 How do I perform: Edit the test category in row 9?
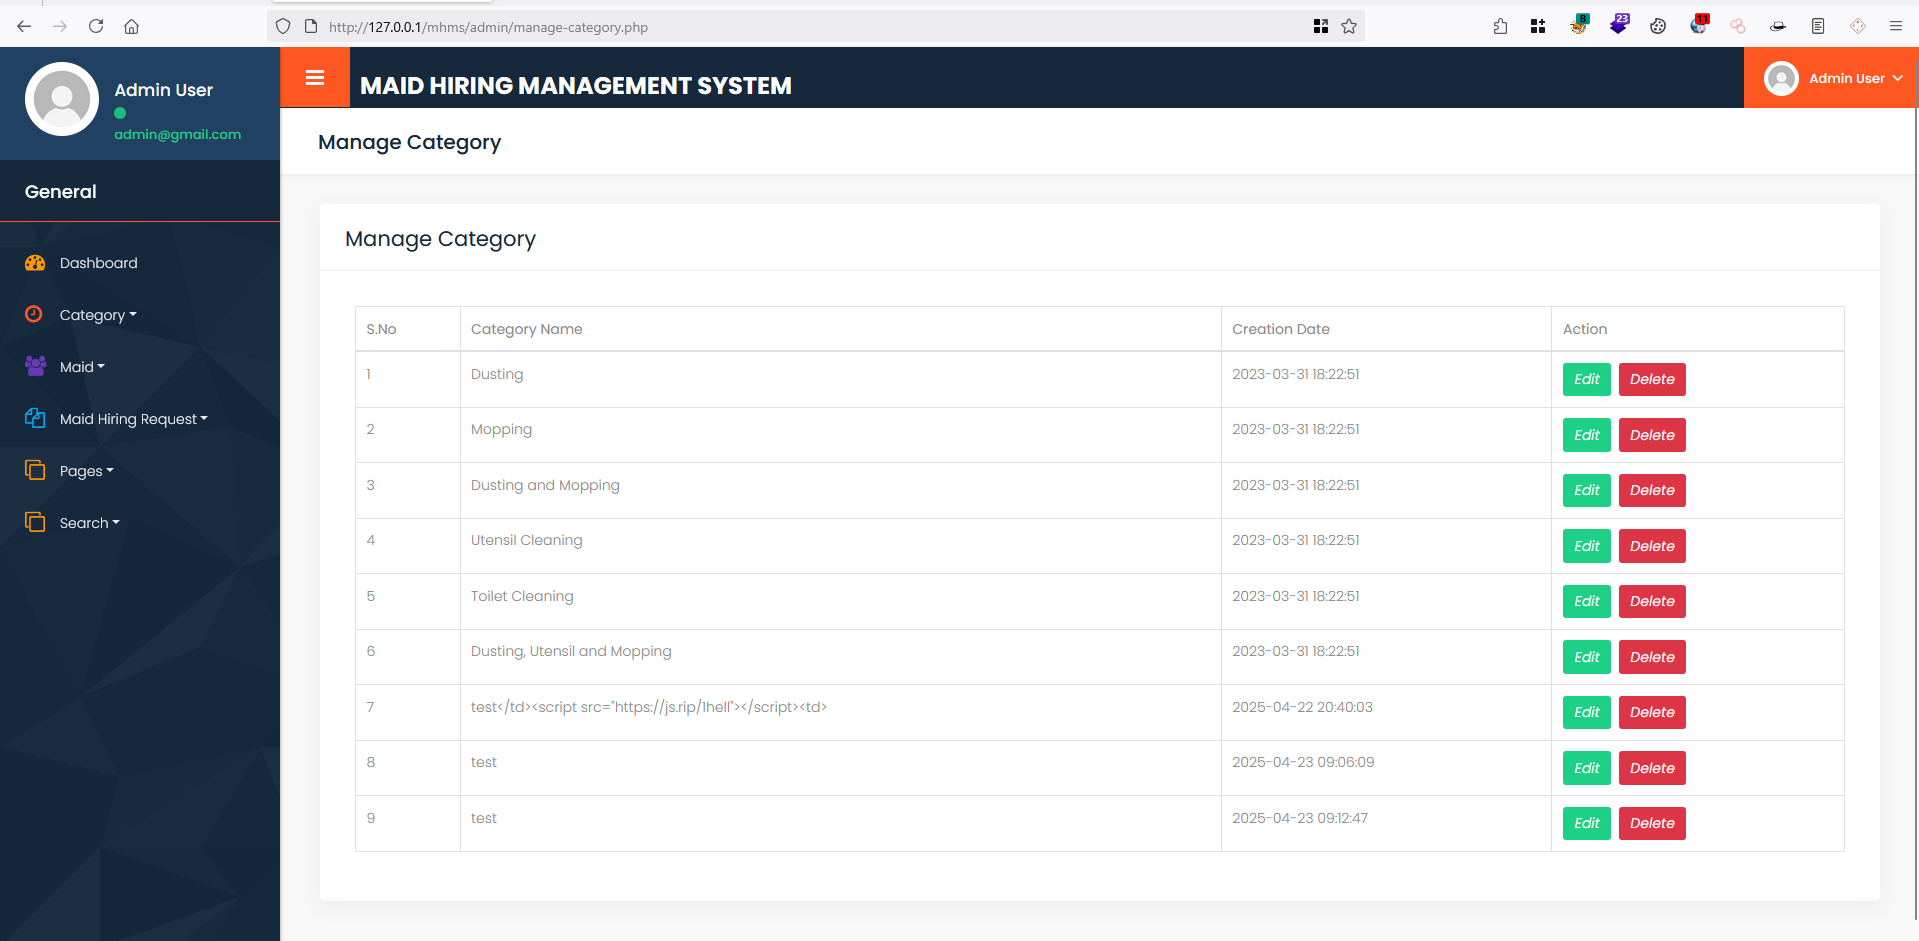tap(1587, 823)
